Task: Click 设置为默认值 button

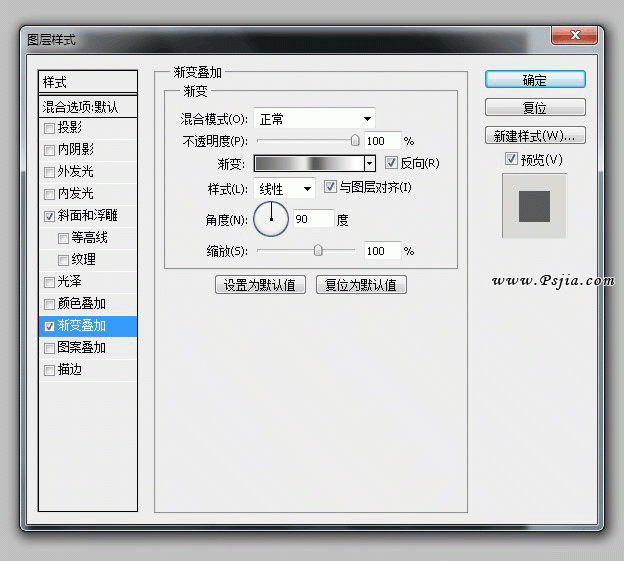Action: click(x=260, y=285)
